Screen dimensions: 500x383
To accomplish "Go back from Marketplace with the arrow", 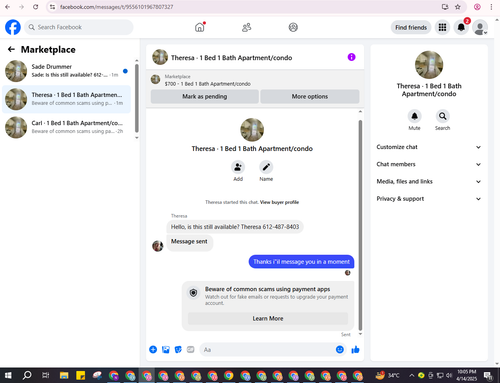I will [11, 49].
